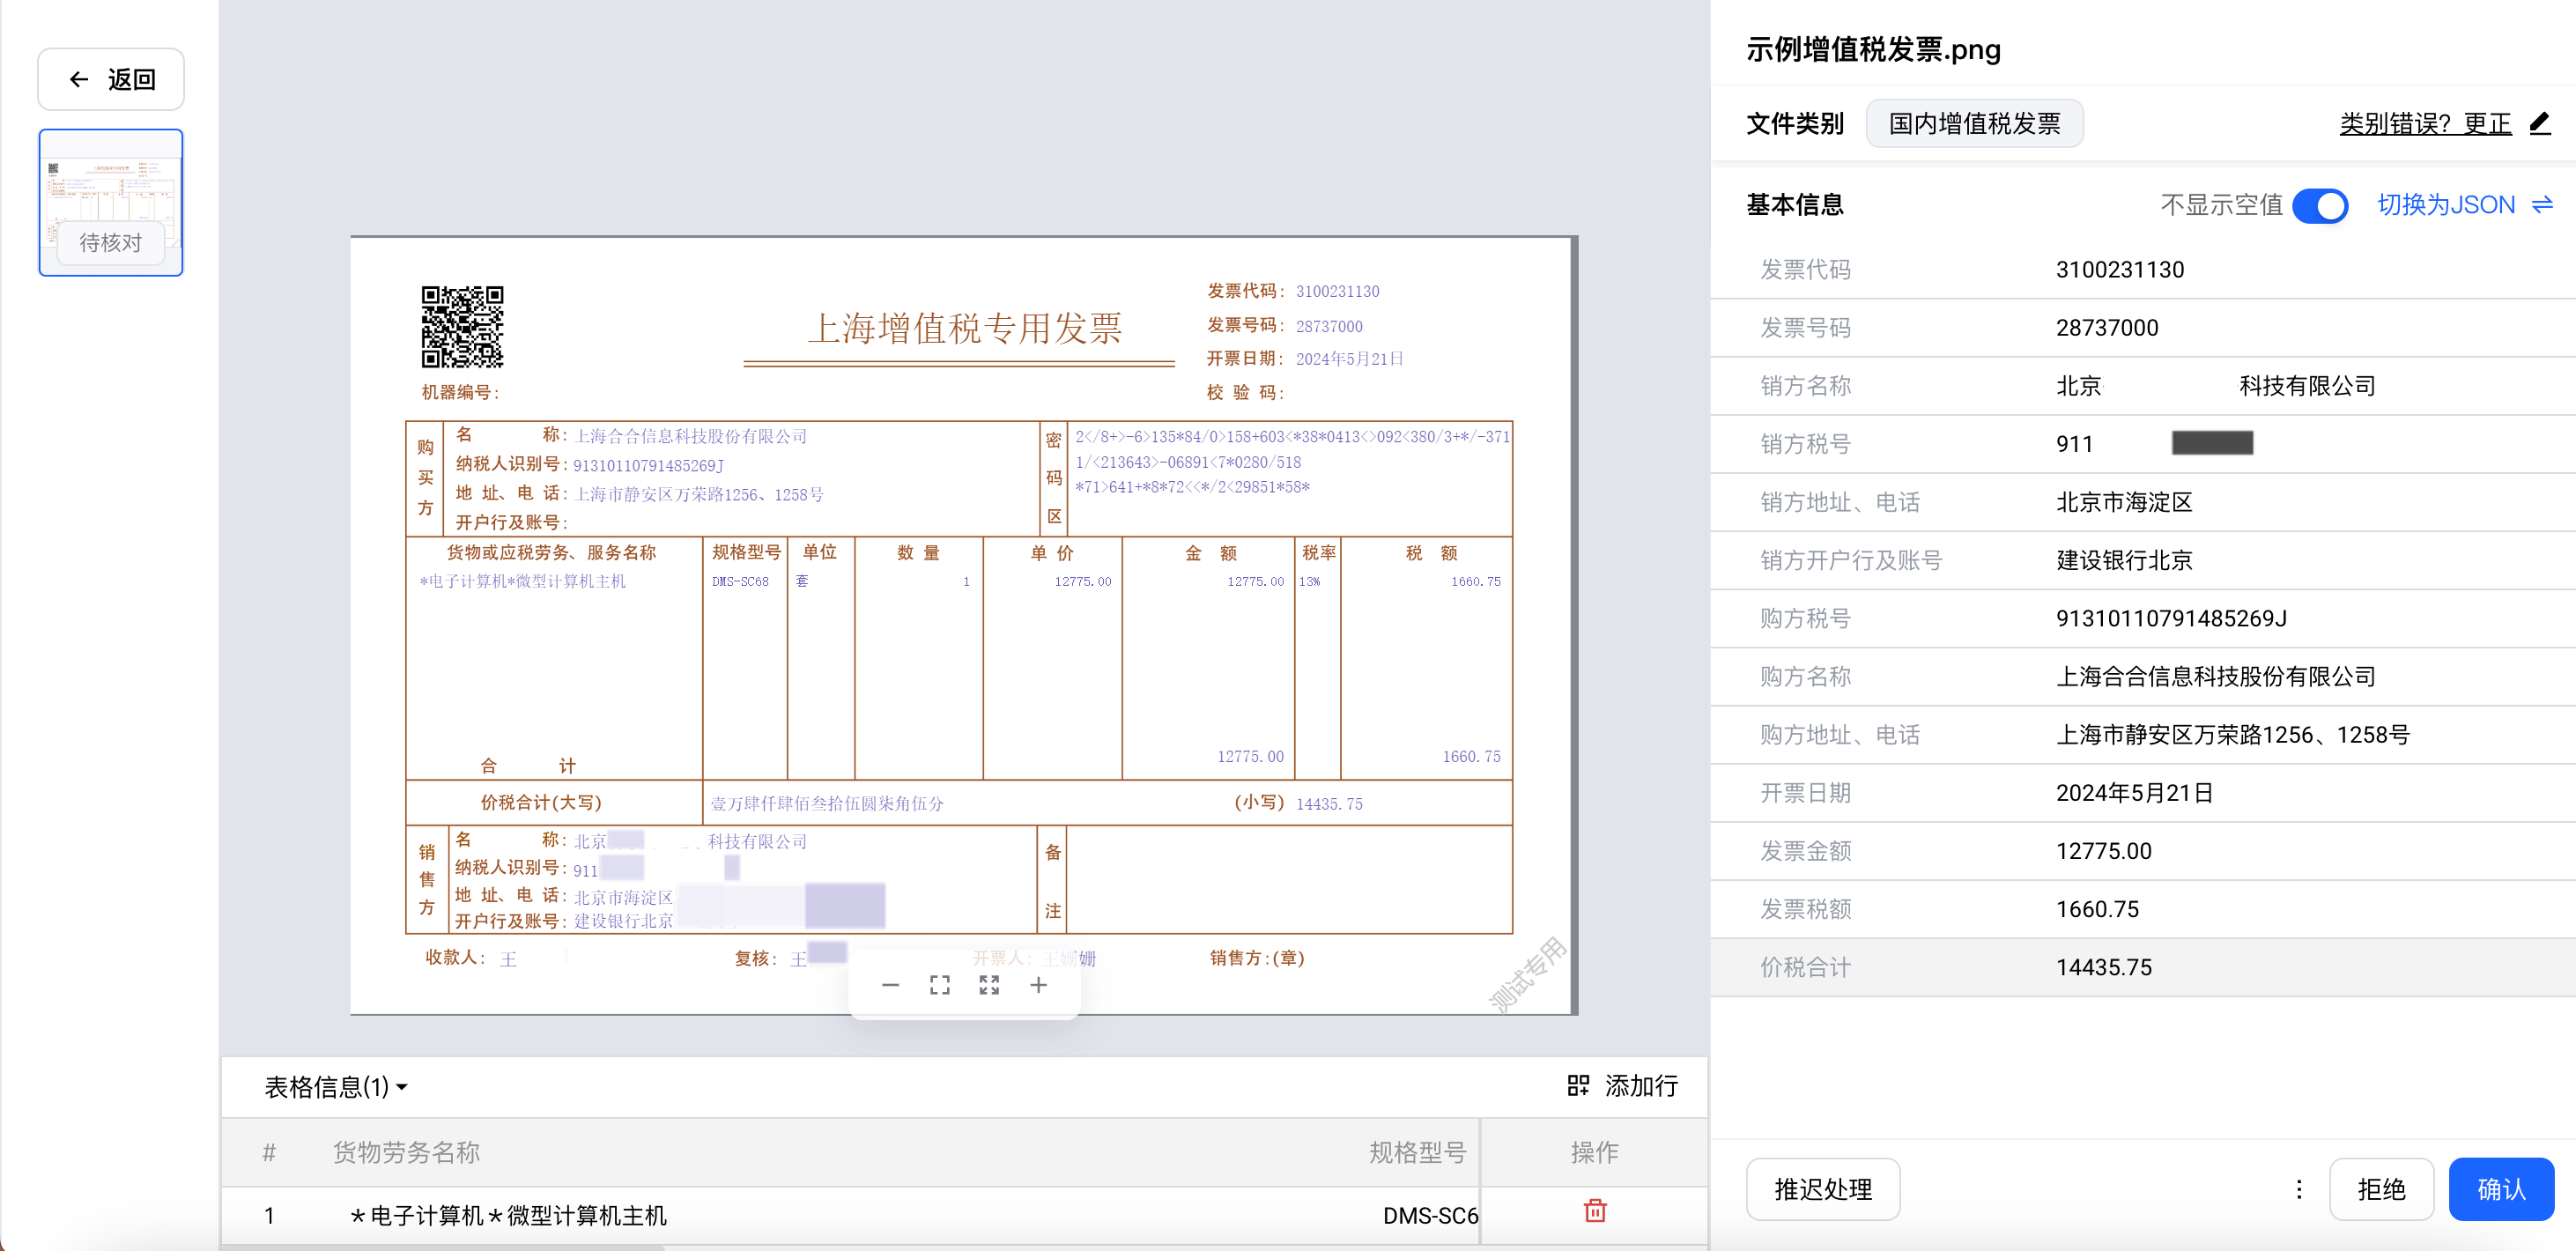Viewport: 2576px width, 1251px height.
Task: Click the fit-to-screen bracket icon
Action: (x=939, y=985)
